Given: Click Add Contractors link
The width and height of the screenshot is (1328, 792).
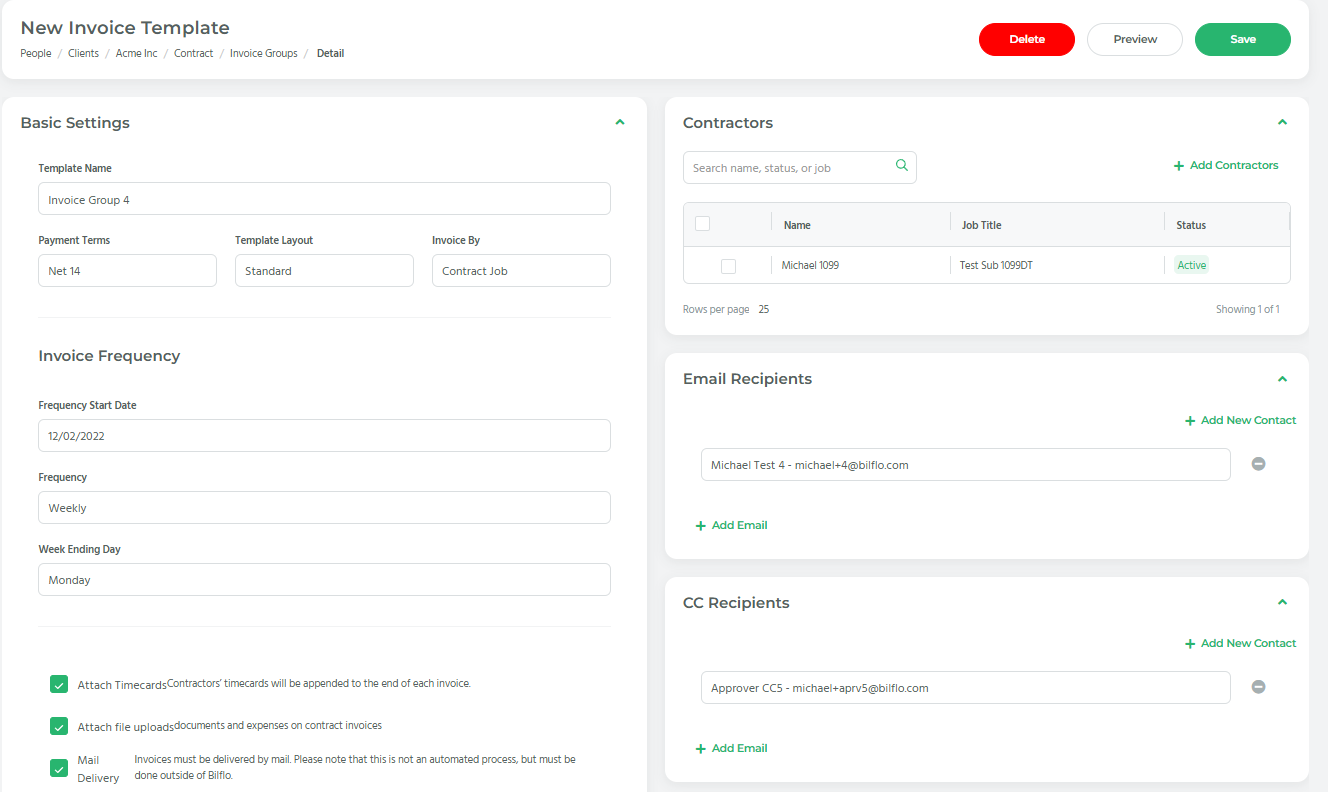Looking at the screenshot, I should click(x=1226, y=165).
